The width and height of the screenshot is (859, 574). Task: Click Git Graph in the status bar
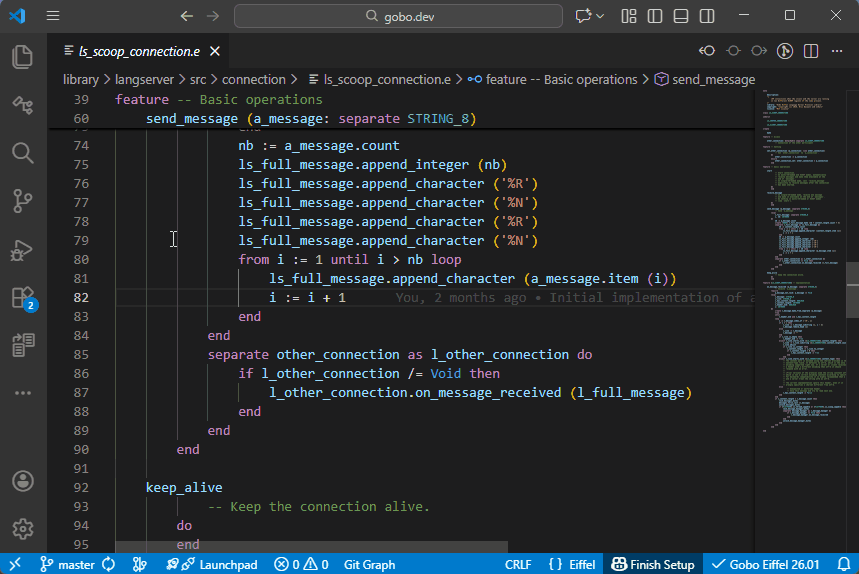[x=369, y=564]
